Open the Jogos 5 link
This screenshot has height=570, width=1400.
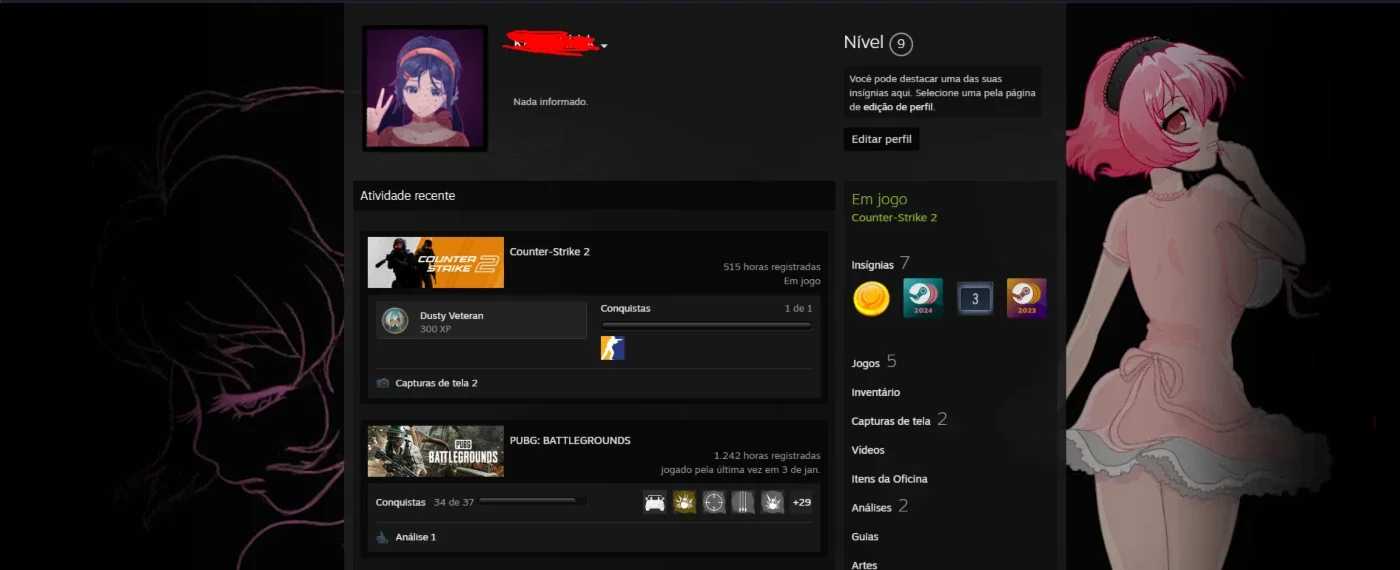click(x=874, y=362)
